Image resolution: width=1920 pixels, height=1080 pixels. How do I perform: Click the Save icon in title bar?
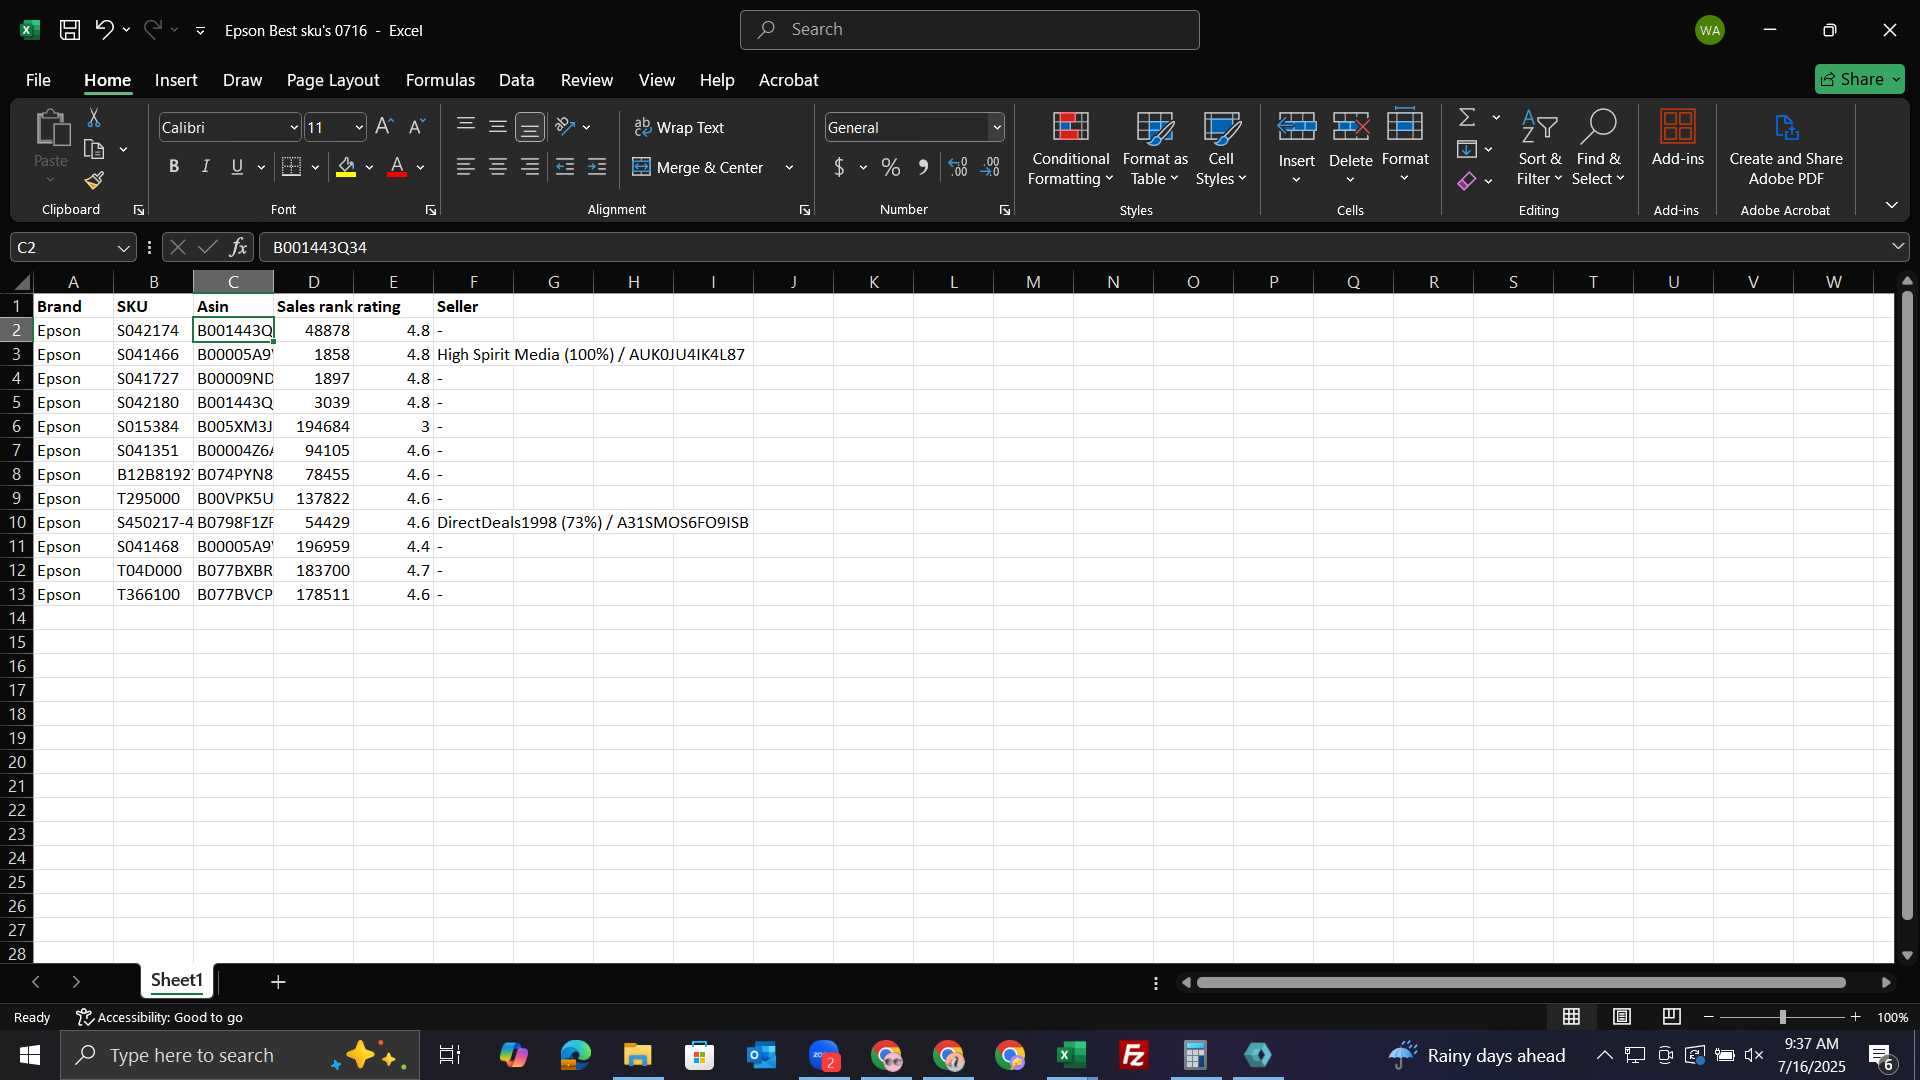(70, 30)
